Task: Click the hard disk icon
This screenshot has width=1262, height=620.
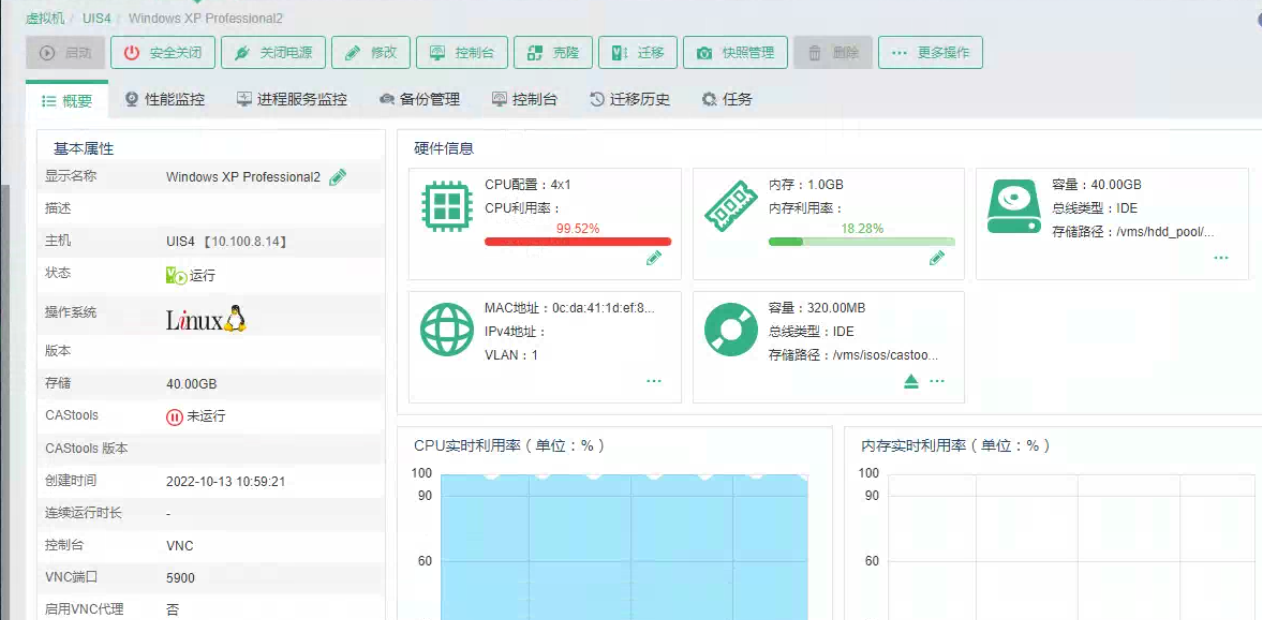Action: (1014, 207)
